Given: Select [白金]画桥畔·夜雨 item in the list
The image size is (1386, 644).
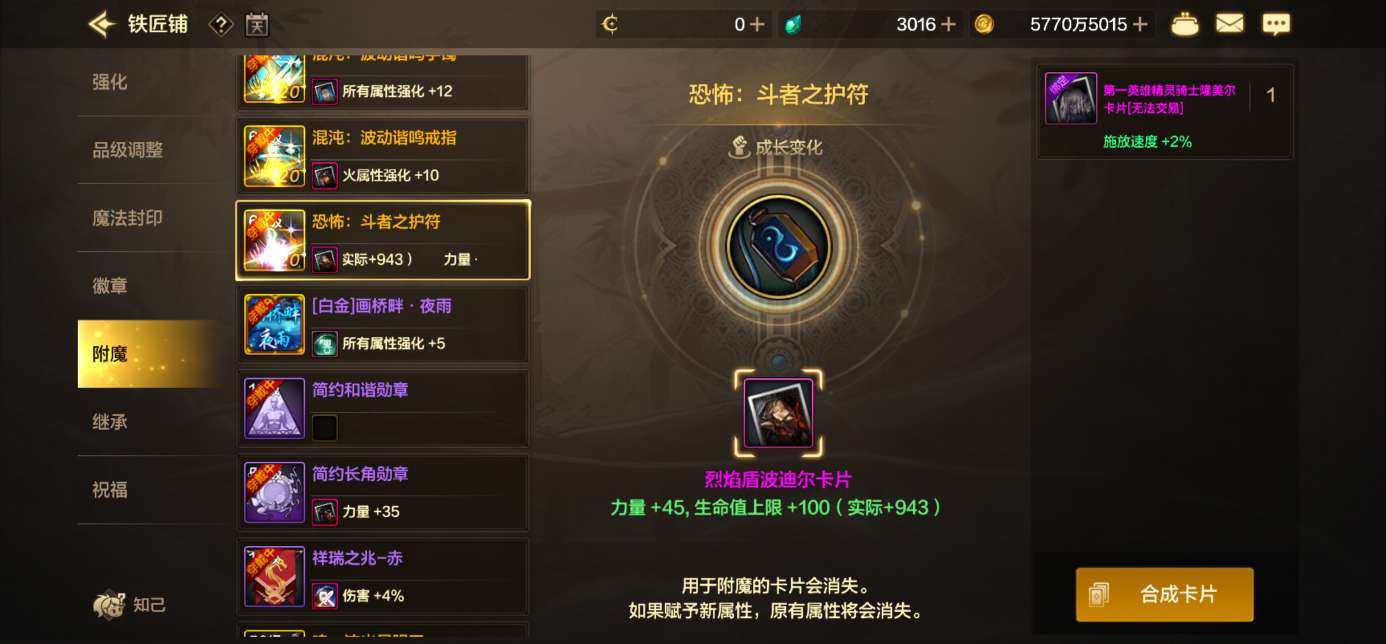Looking at the screenshot, I should click(x=383, y=324).
